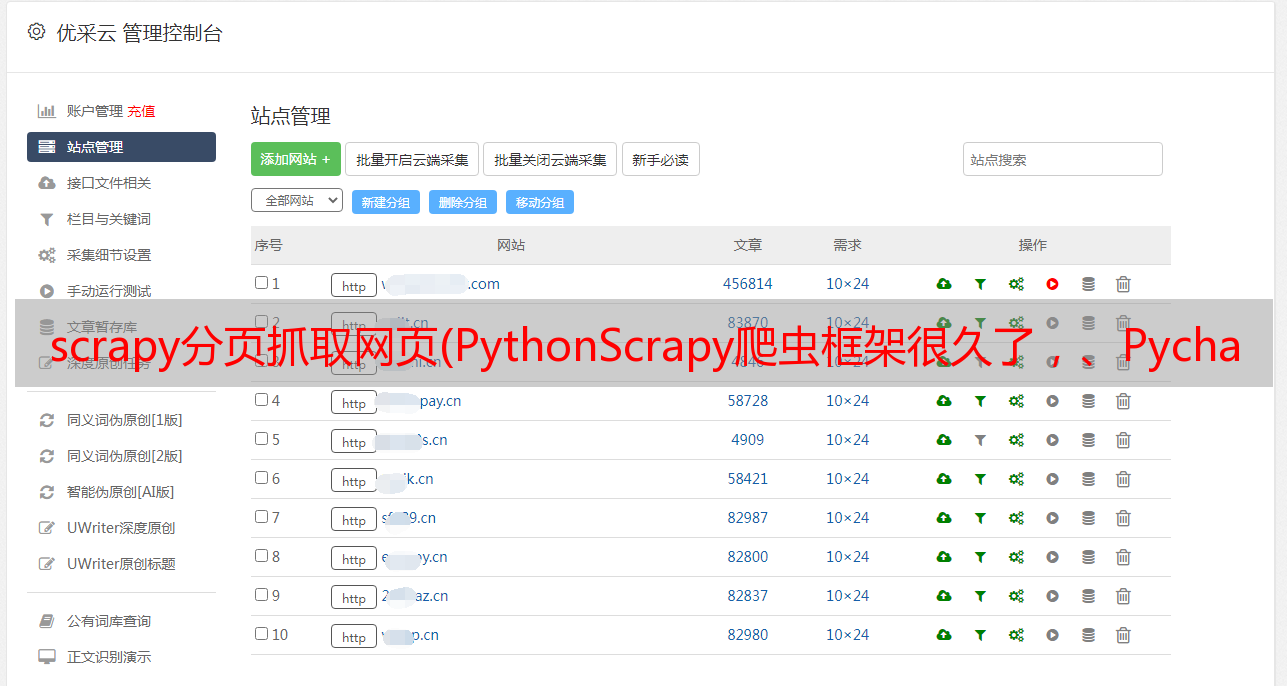Click the cloud upload icon in row 7

(944, 518)
